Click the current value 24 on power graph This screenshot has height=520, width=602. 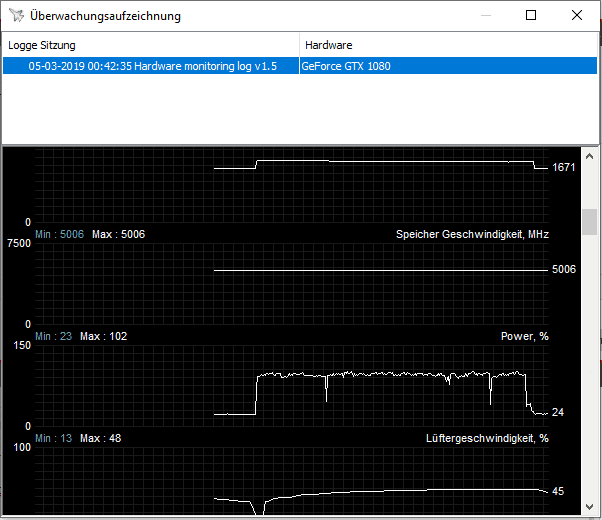coord(557,412)
